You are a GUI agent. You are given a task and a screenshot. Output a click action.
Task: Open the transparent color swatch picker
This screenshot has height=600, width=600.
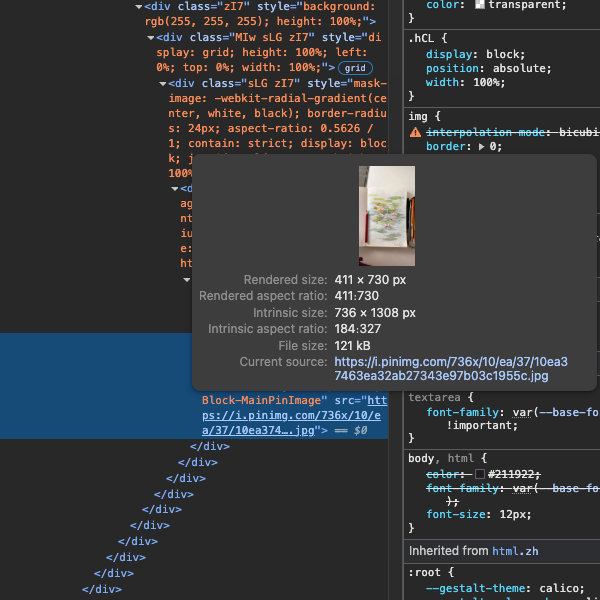479,5
